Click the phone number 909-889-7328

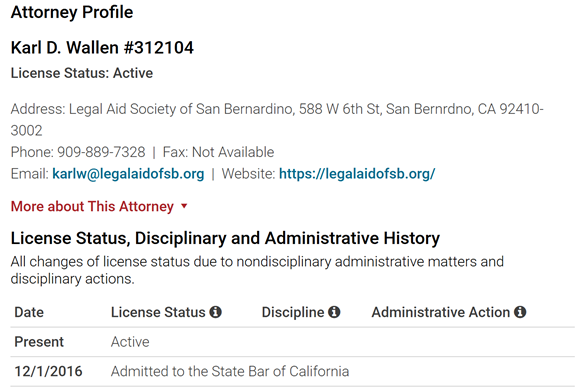coord(101,152)
